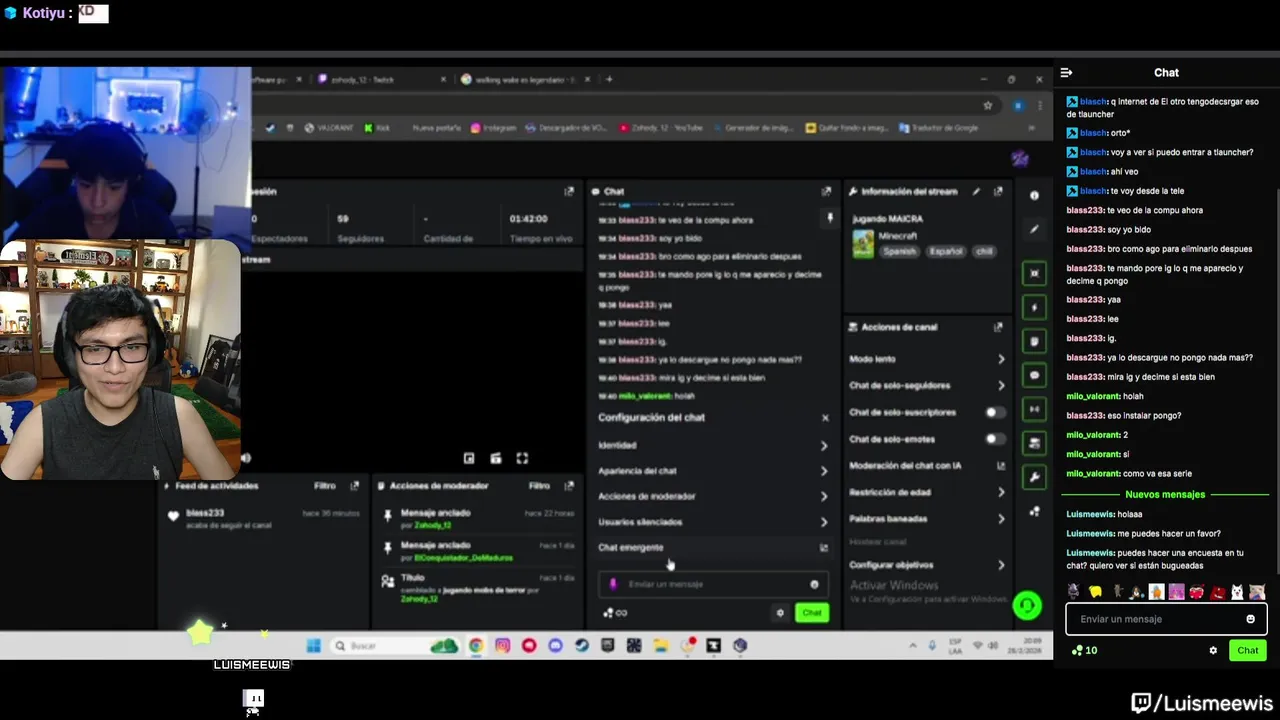Open Steam icon on the Windows taskbar
This screenshot has width=1280, height=720.
click(581, 646)
